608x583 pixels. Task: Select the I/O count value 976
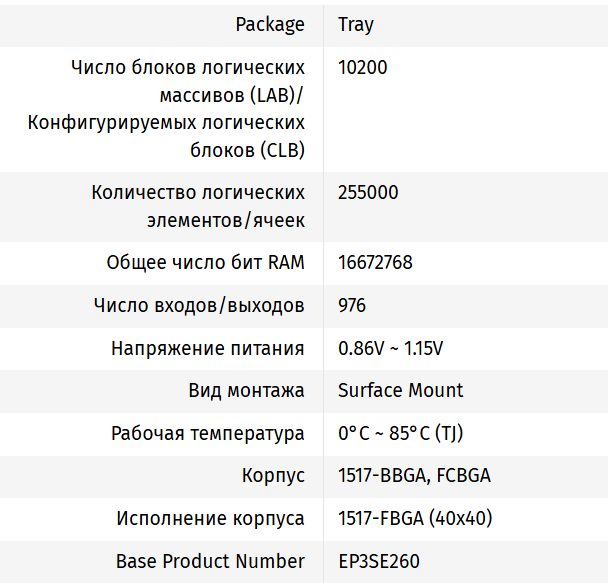pos(352,306)
